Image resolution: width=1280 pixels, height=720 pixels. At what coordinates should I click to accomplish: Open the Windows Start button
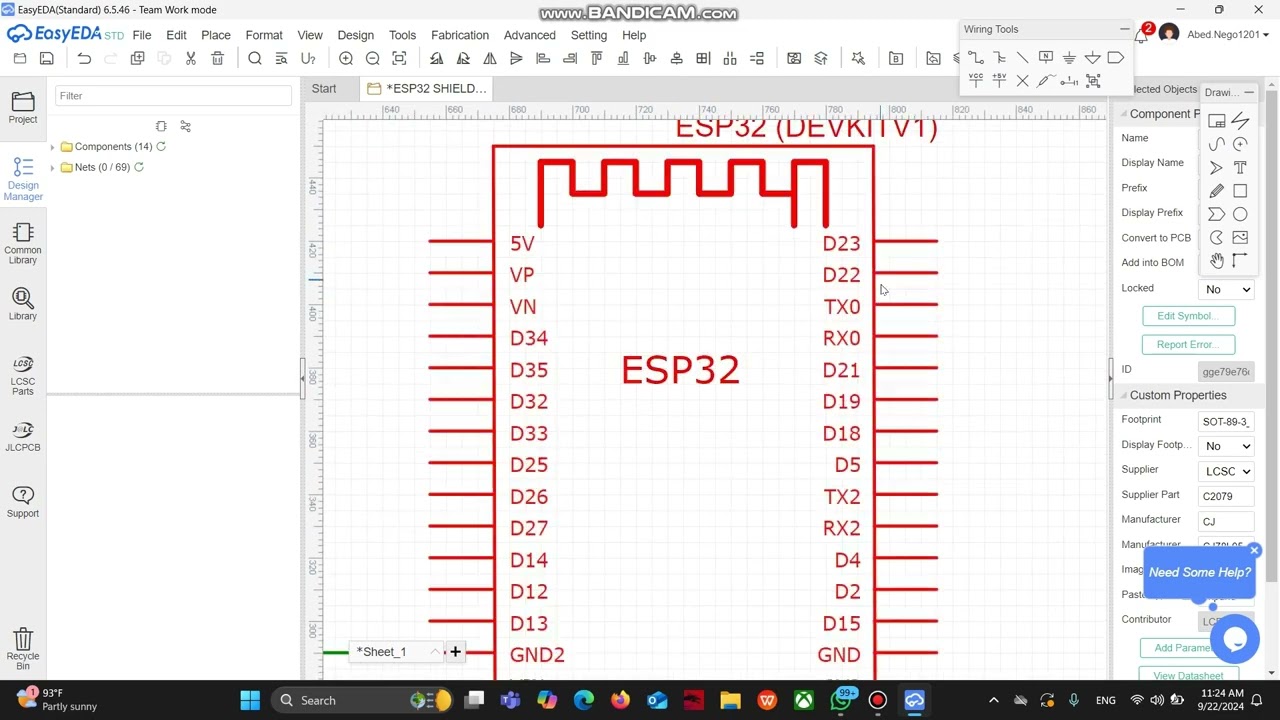[x=250, y=700]
